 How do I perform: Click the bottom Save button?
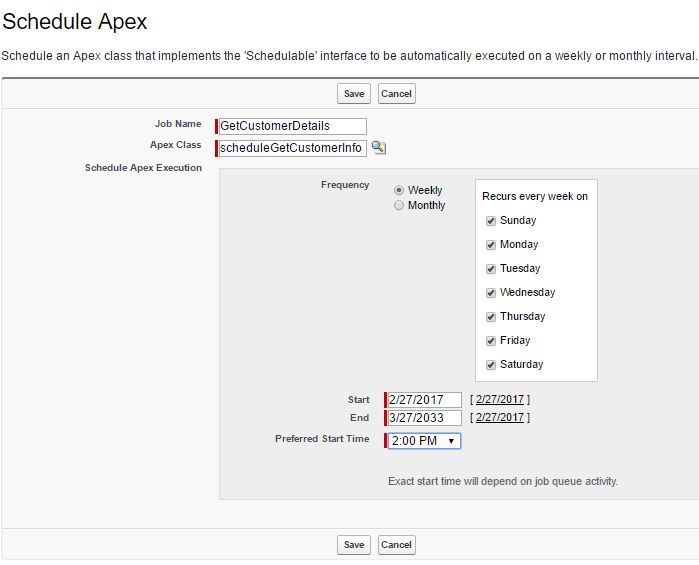pyautogui.click(x=354, y=545)
